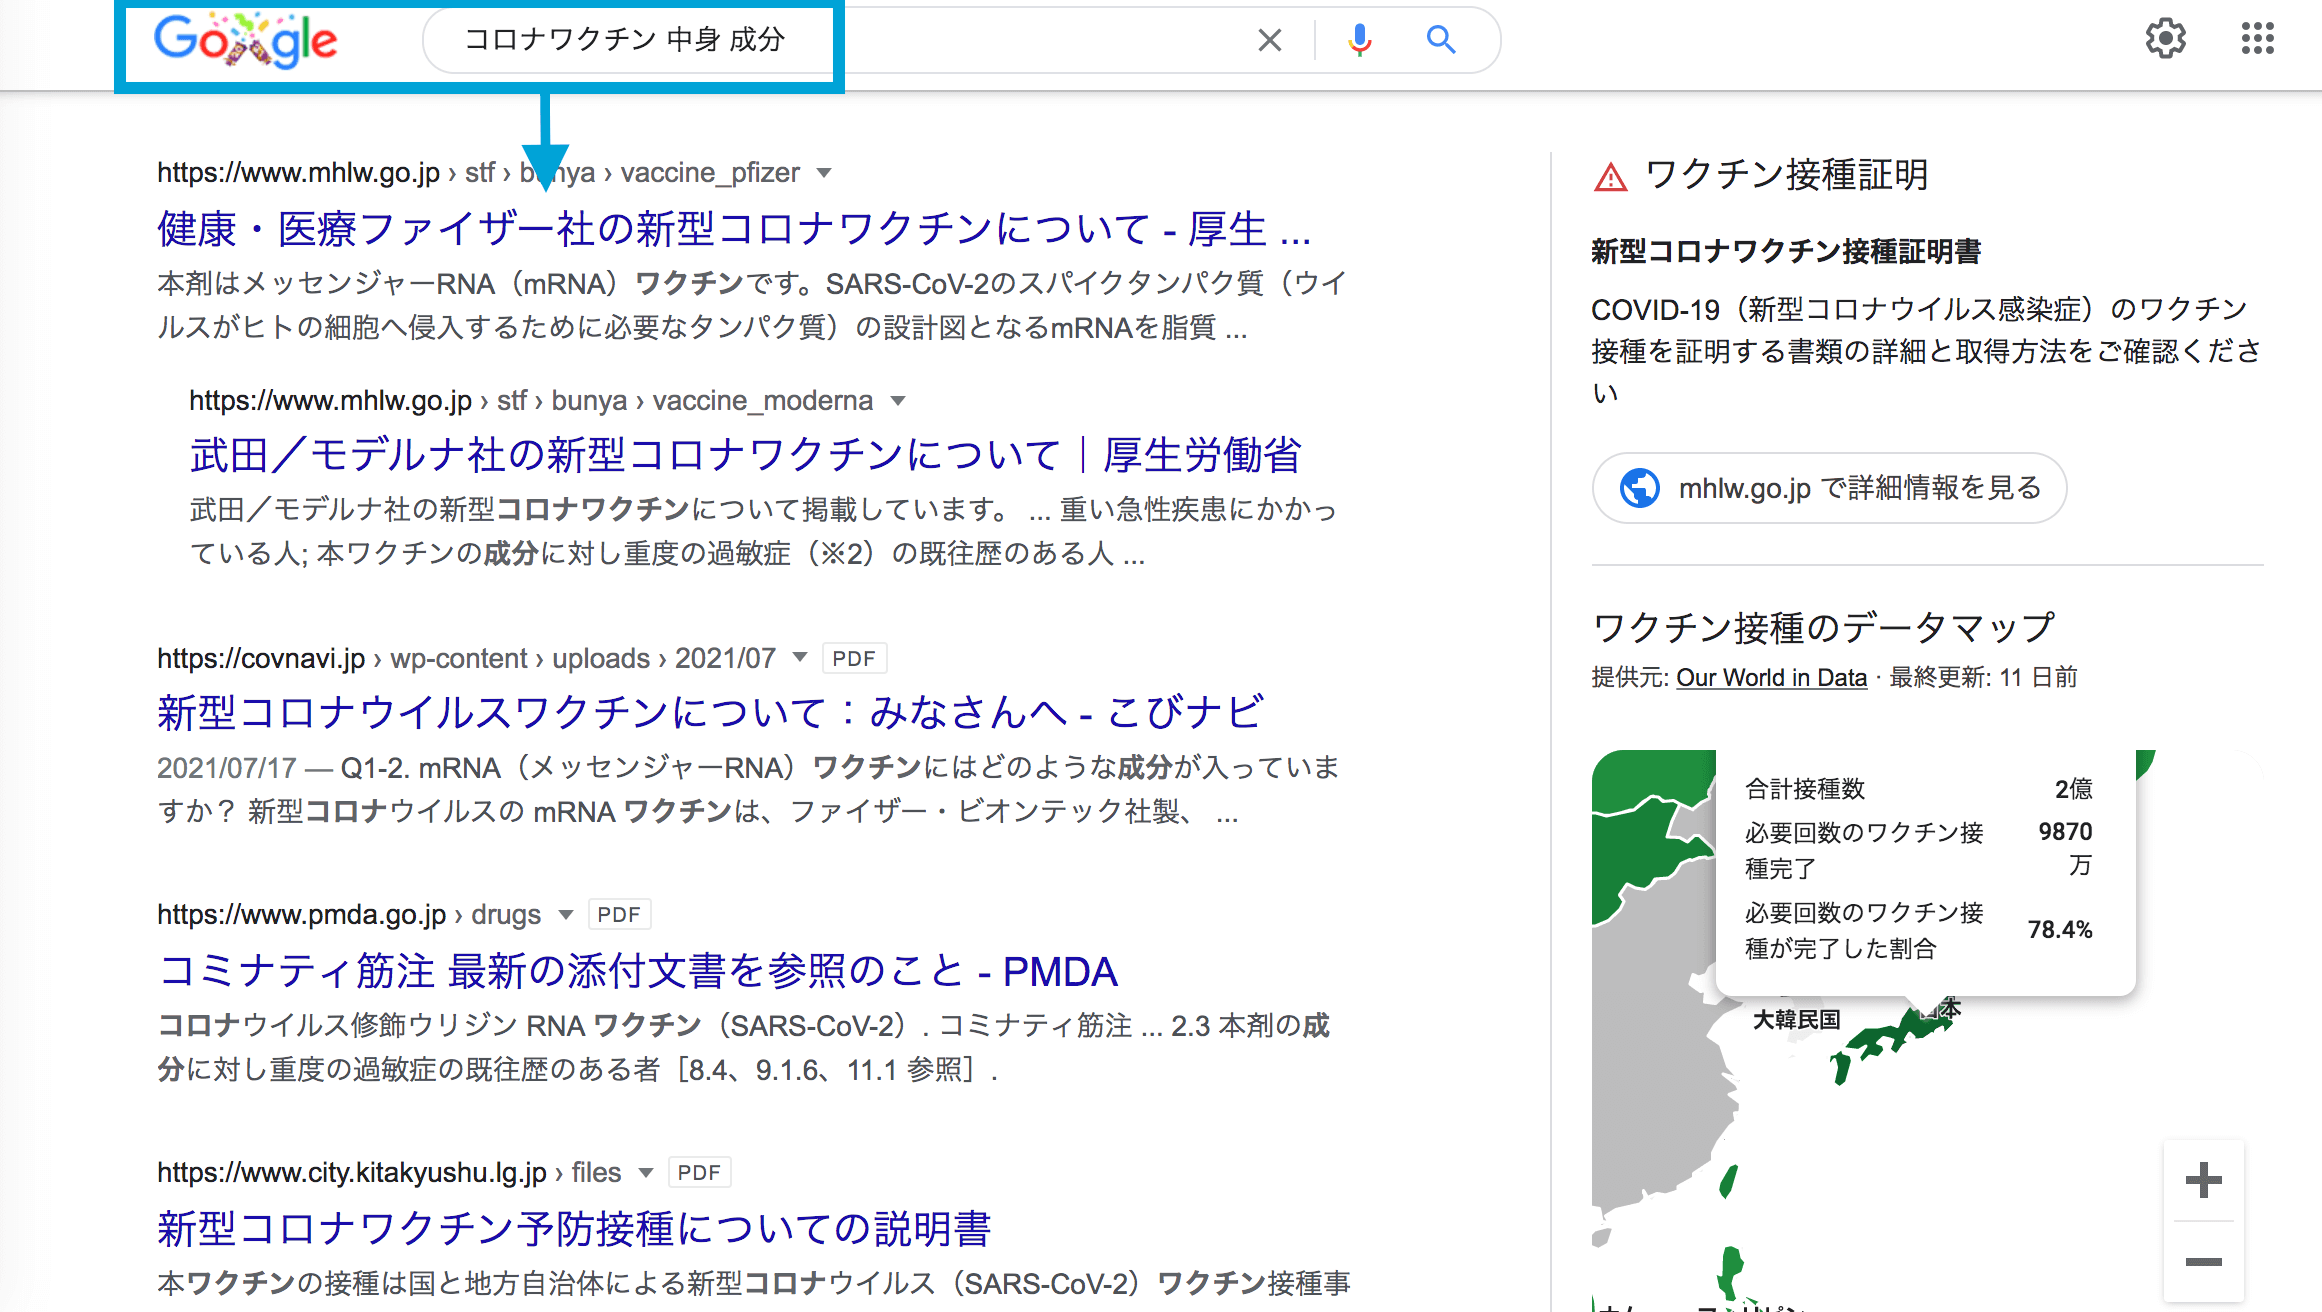Screen dimensions: 2322x1312
Task: Click the globe icon in the mhlw.go.jp button
Action: click(x=1640, y=488)
